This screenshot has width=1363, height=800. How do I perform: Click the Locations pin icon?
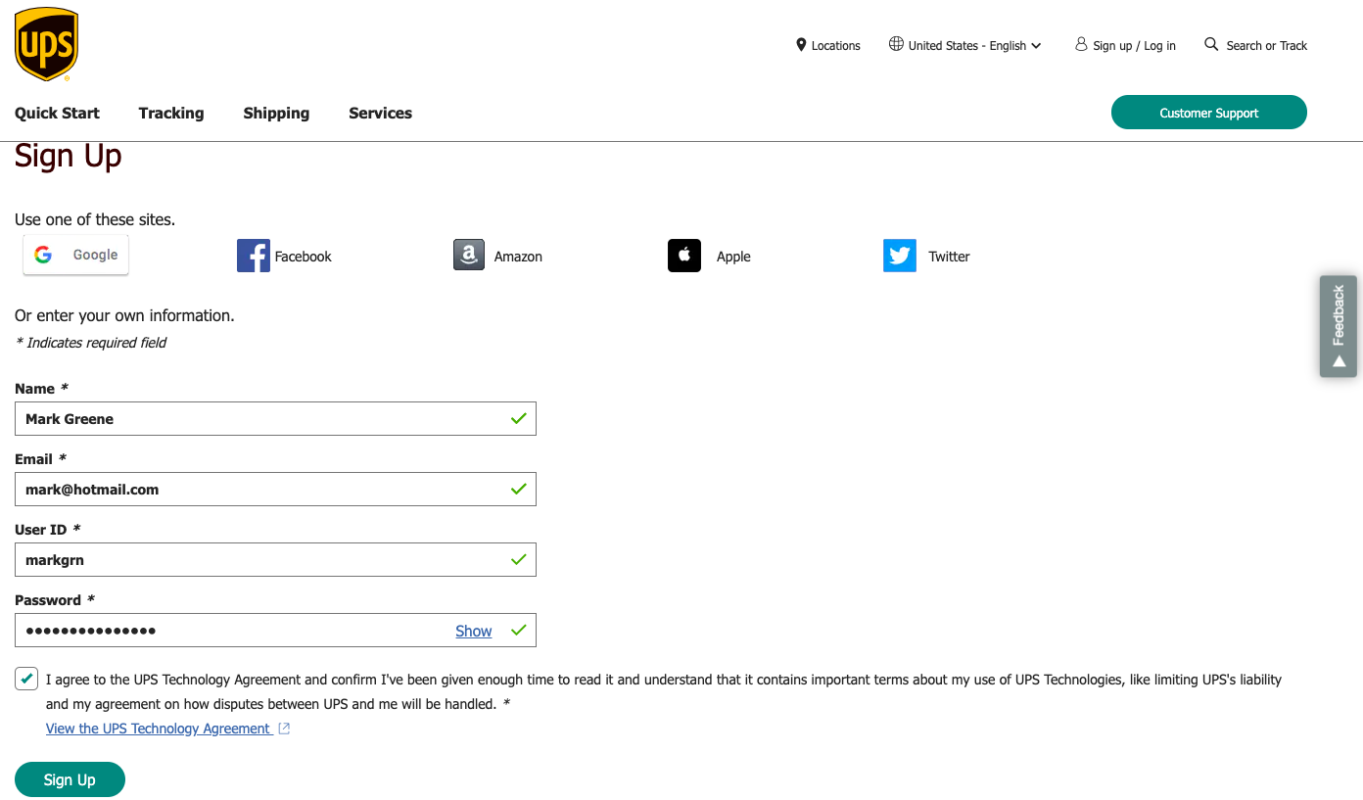[801, 45]
